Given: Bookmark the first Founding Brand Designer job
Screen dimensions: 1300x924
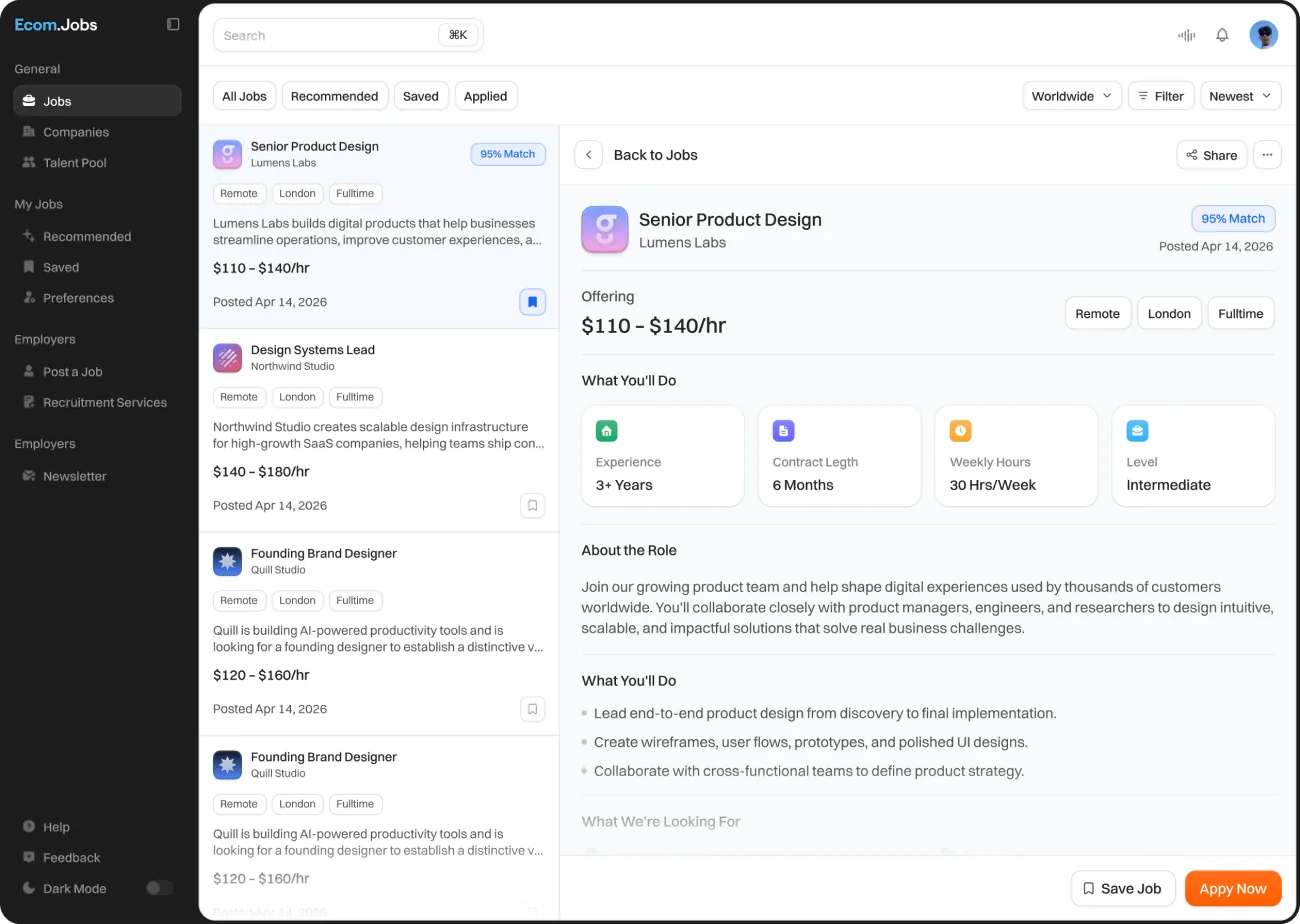Looking at the screenshot, I should pos(533,709).
